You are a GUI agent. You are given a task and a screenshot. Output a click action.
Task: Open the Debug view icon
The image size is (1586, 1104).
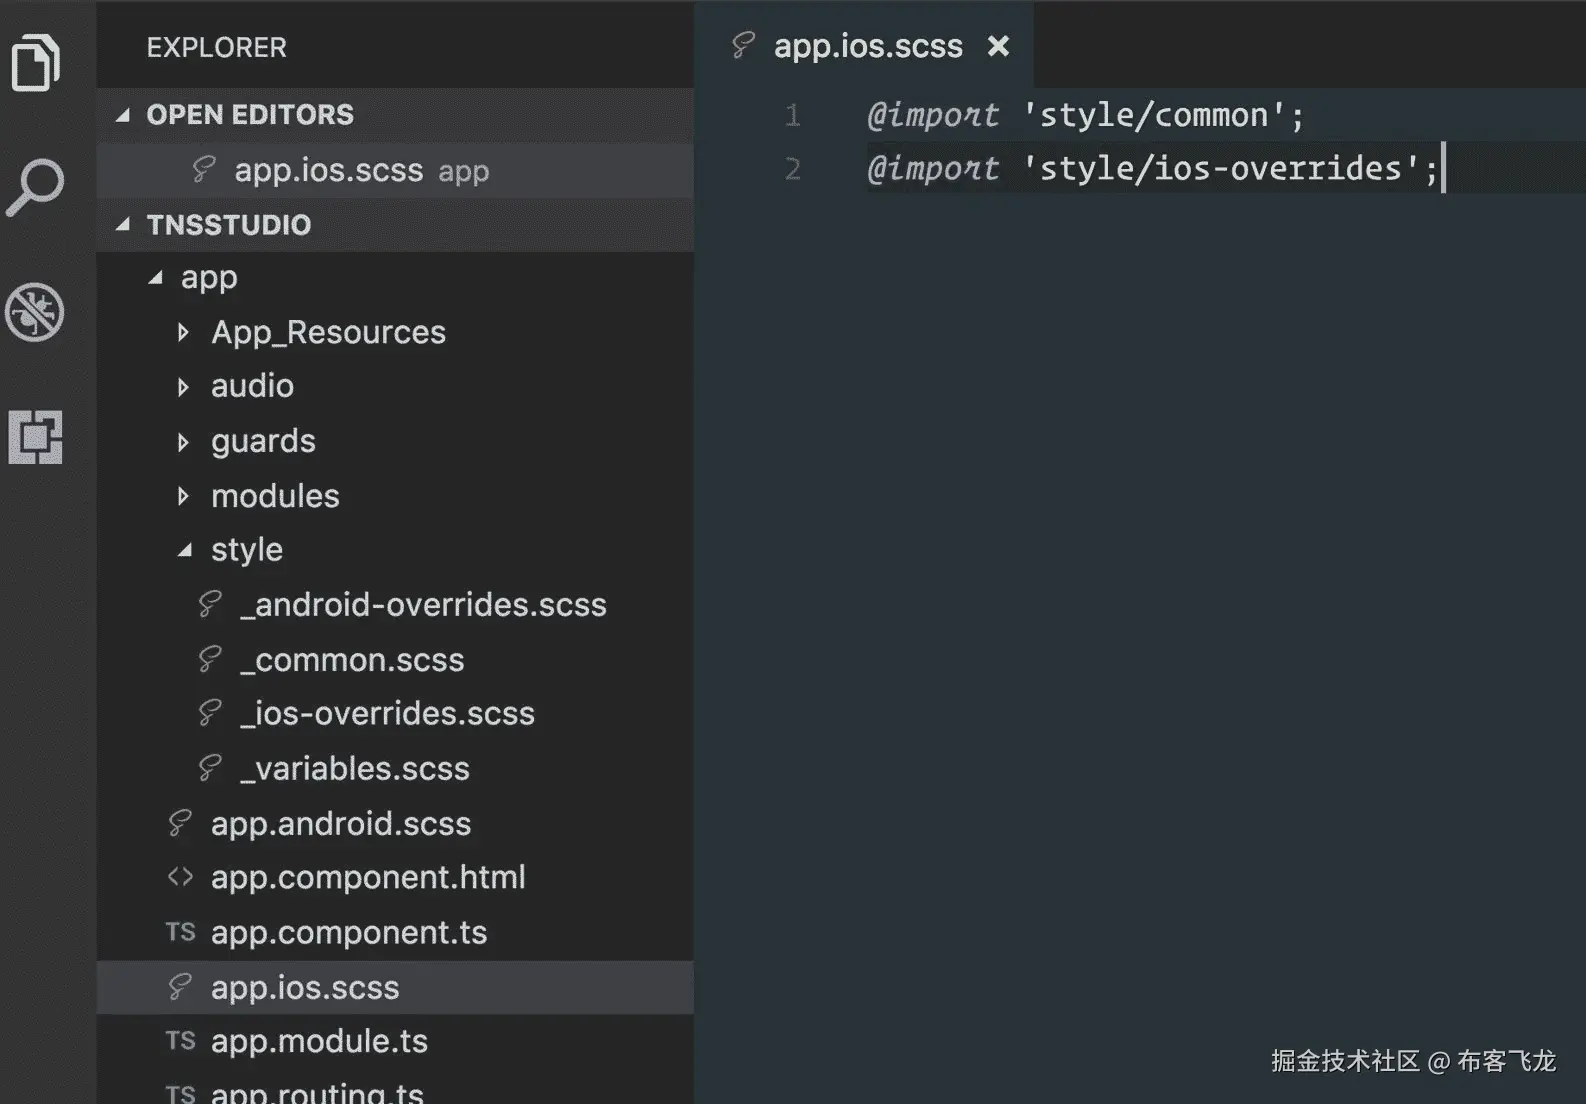click(x=36, y=312)
